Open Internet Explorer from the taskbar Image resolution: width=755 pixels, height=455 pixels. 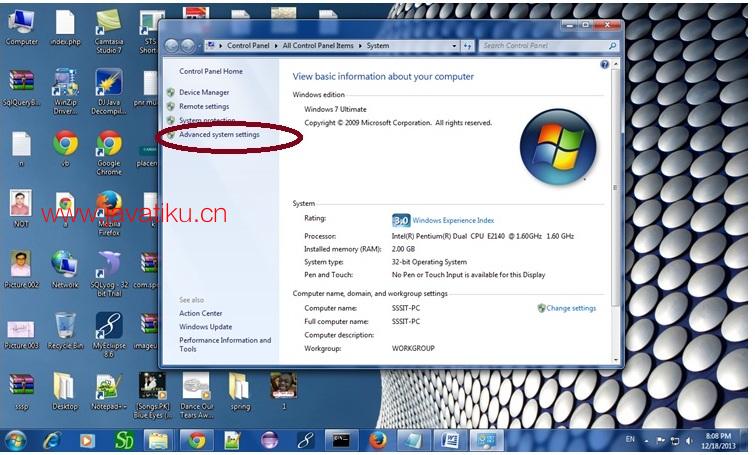pos(52,441)
